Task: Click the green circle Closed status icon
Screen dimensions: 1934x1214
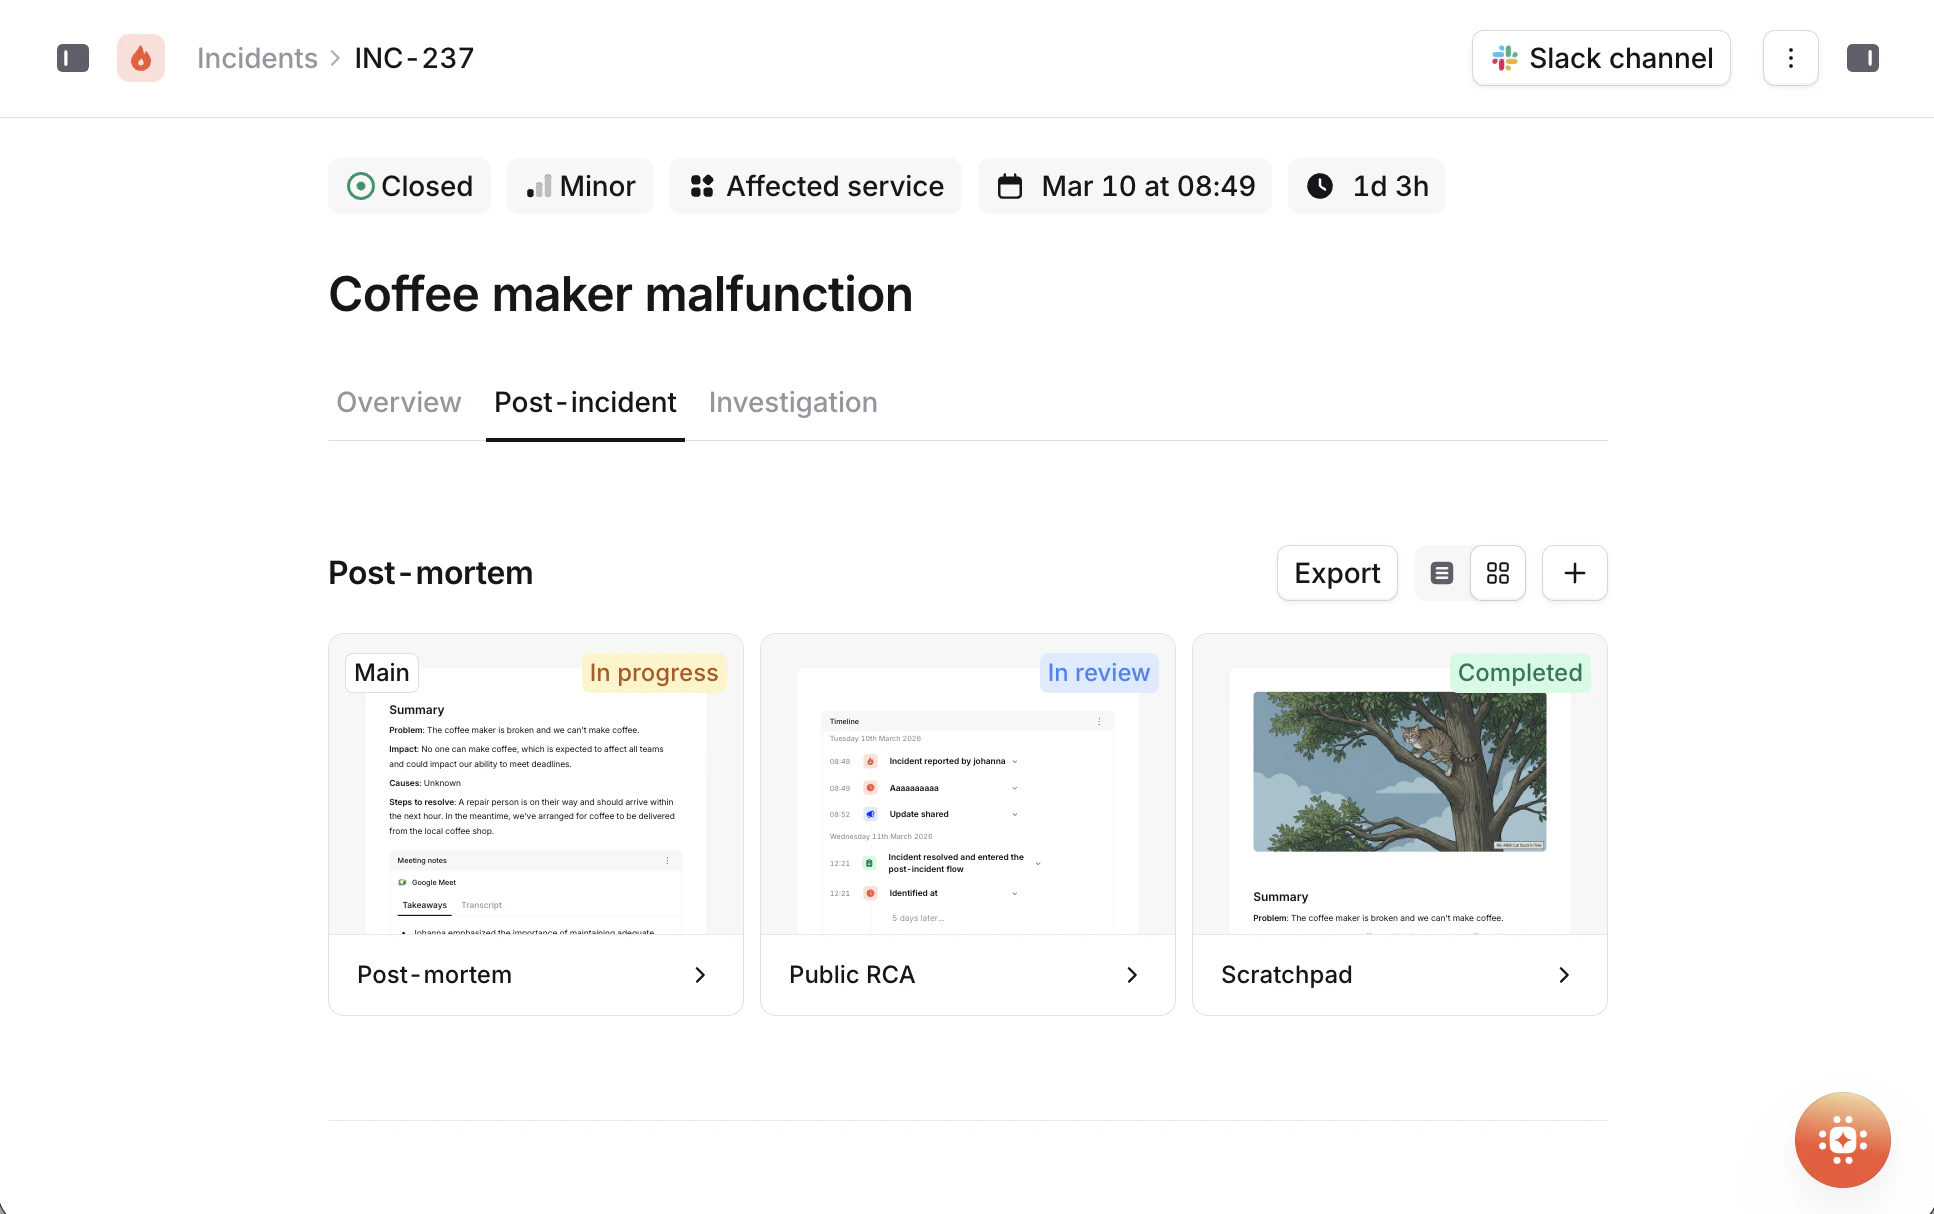Action: [x=361, y=186]
